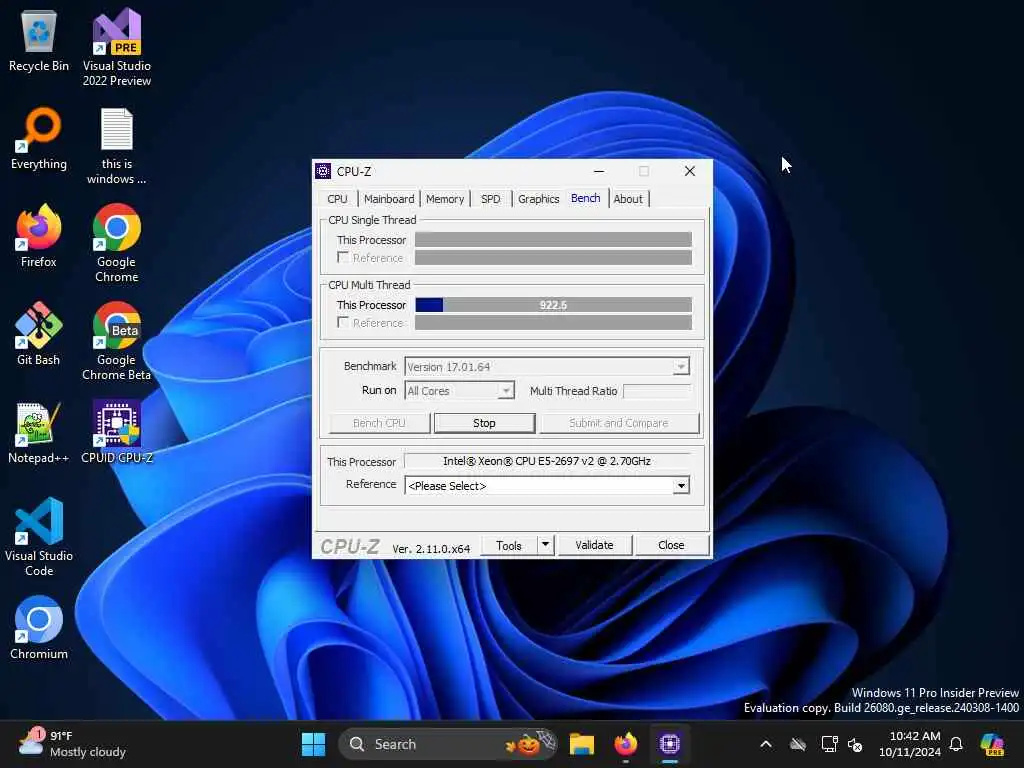Click the cloud sync tray icon

[x=797, y=744]
